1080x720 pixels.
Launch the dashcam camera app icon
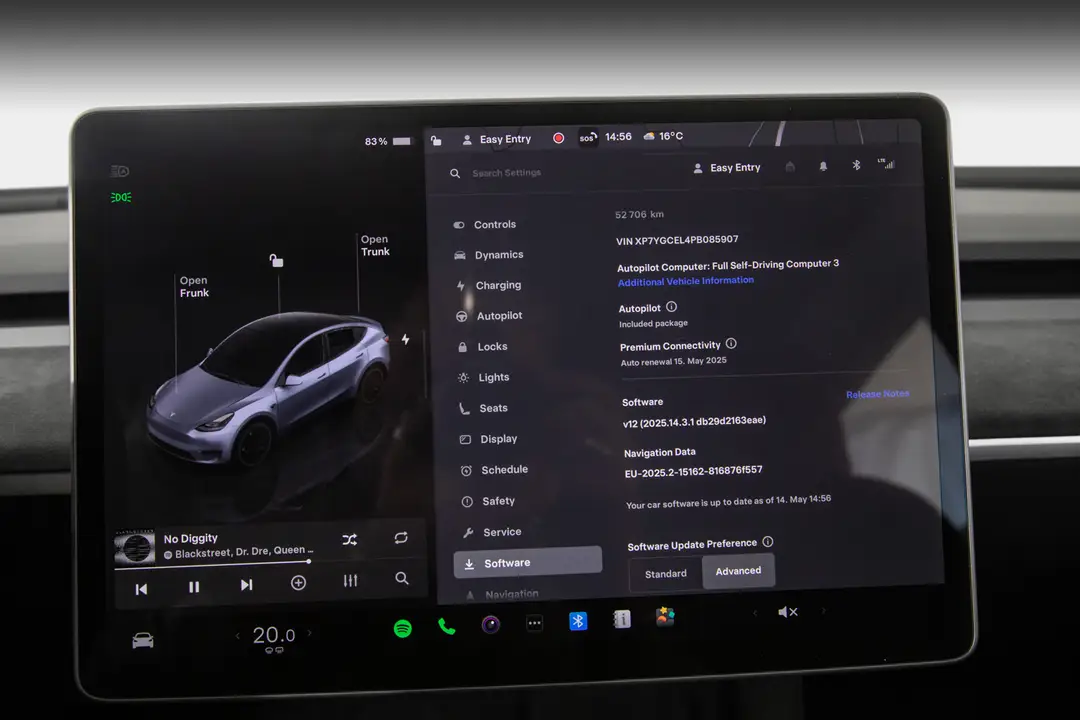tap(490, 625)
